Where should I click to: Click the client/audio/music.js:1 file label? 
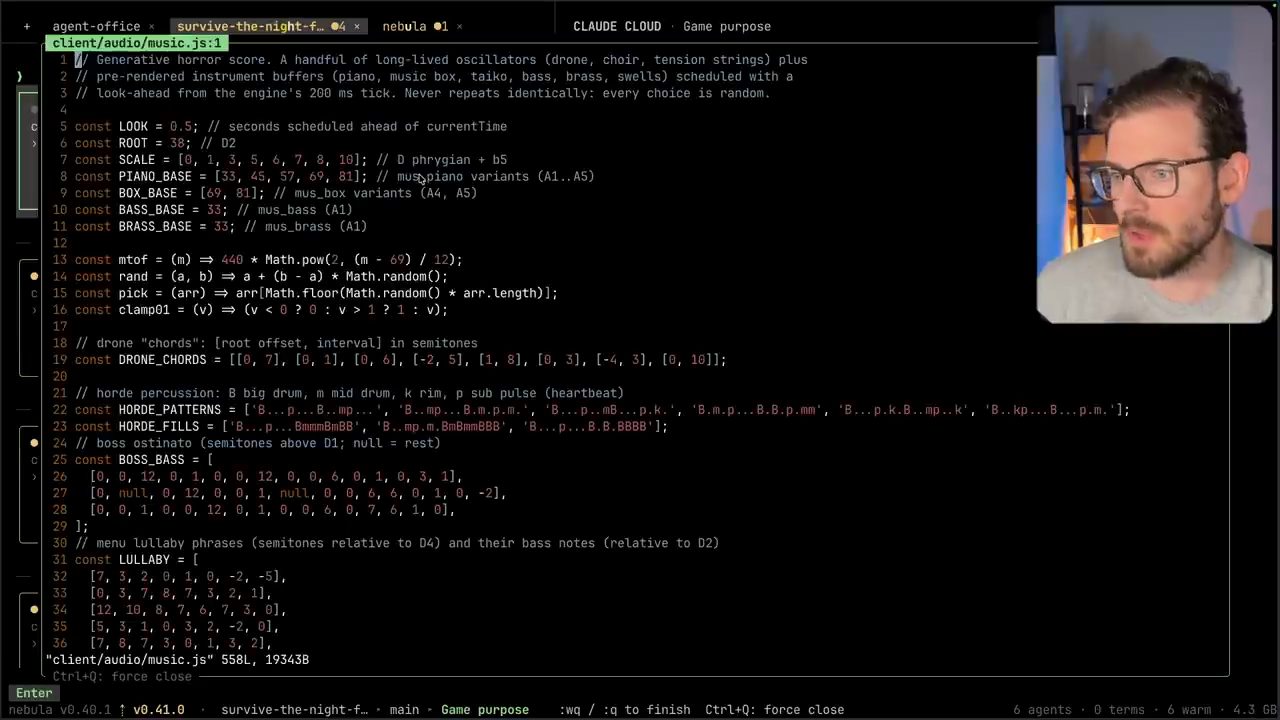[x=137, y=43]
